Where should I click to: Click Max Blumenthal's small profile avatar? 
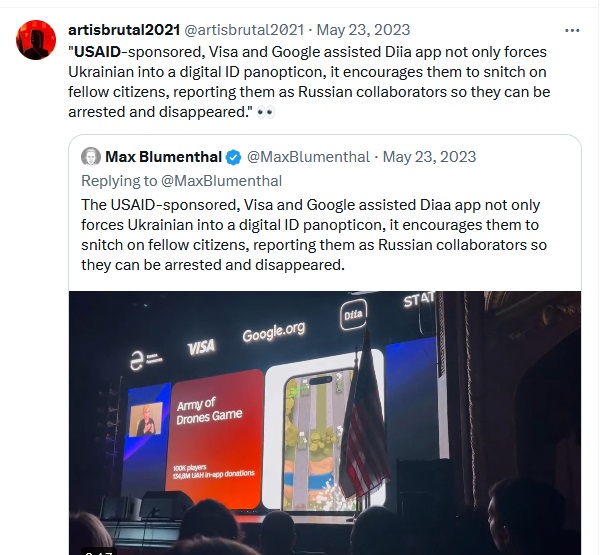(x=91, y=157)
